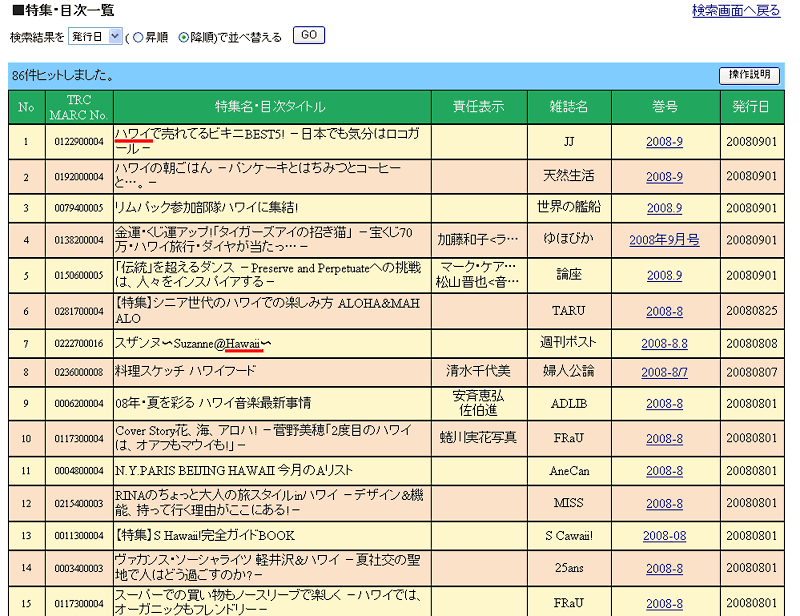Click the 雑誌名 column header
This screenshot has height=616, width=800.
[x=569, y=107]
